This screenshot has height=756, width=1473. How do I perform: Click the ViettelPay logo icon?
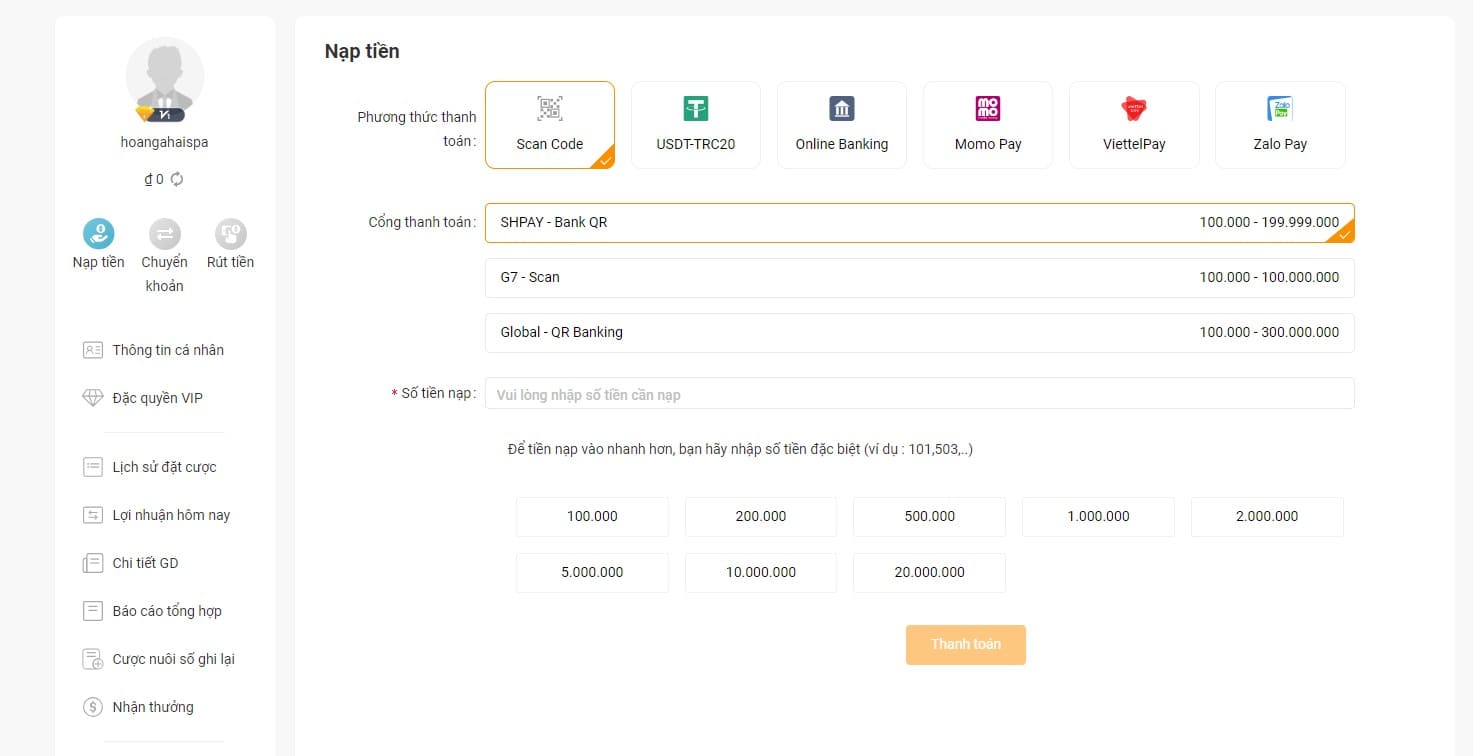click(1134, 109)
